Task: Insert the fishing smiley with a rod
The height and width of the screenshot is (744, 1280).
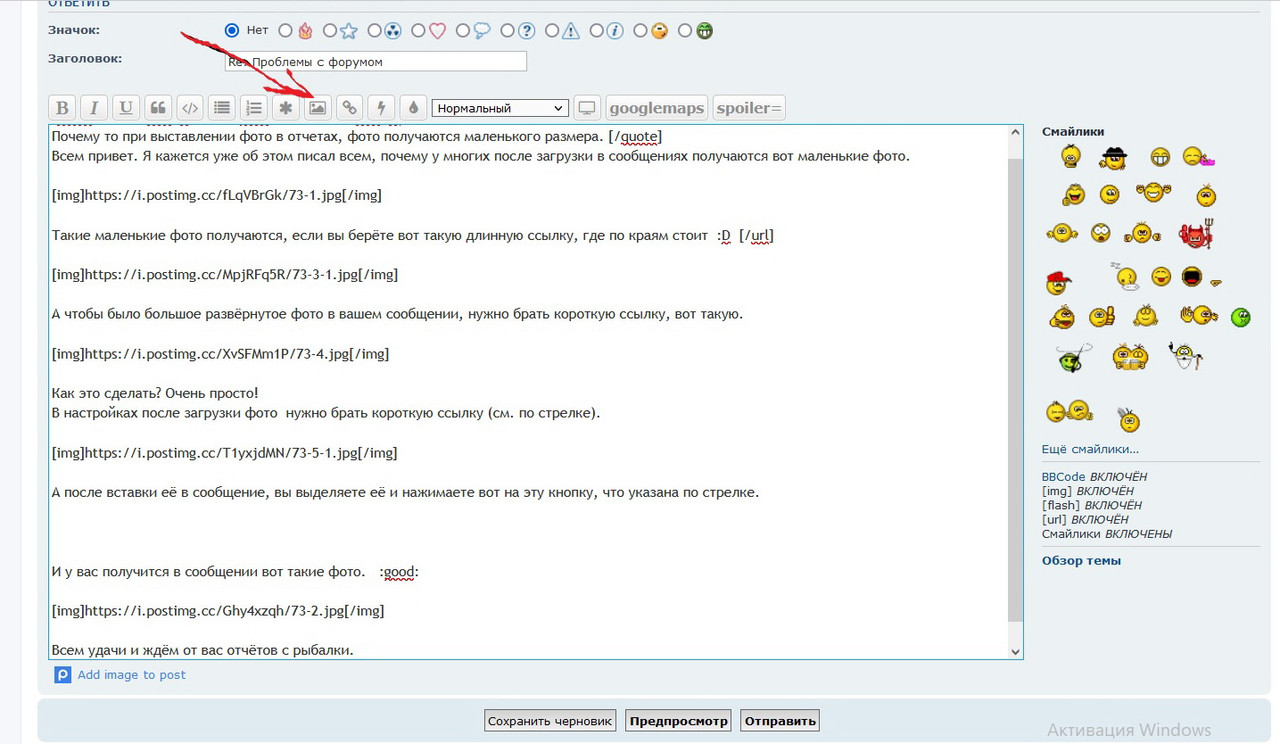Action: pos(1074,356)
